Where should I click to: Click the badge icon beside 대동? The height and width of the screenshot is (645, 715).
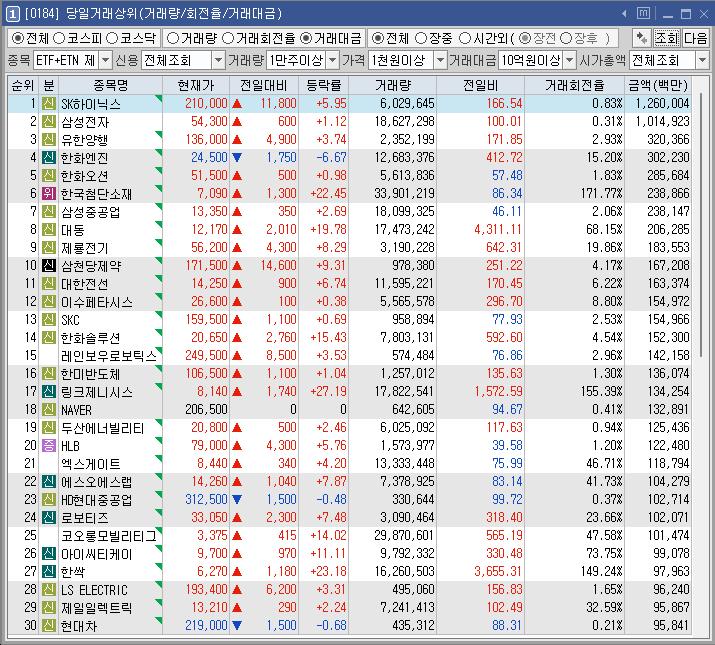pyautogui.click(x=49, y=229)
